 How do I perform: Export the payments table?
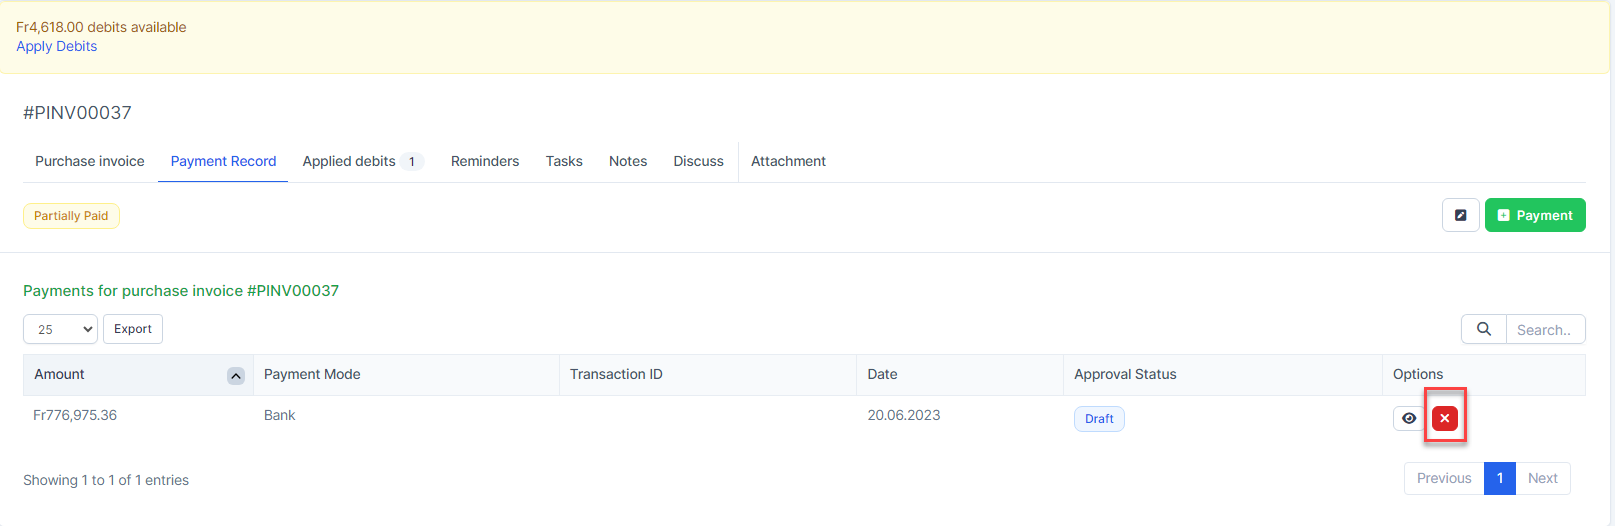(133, 329)
